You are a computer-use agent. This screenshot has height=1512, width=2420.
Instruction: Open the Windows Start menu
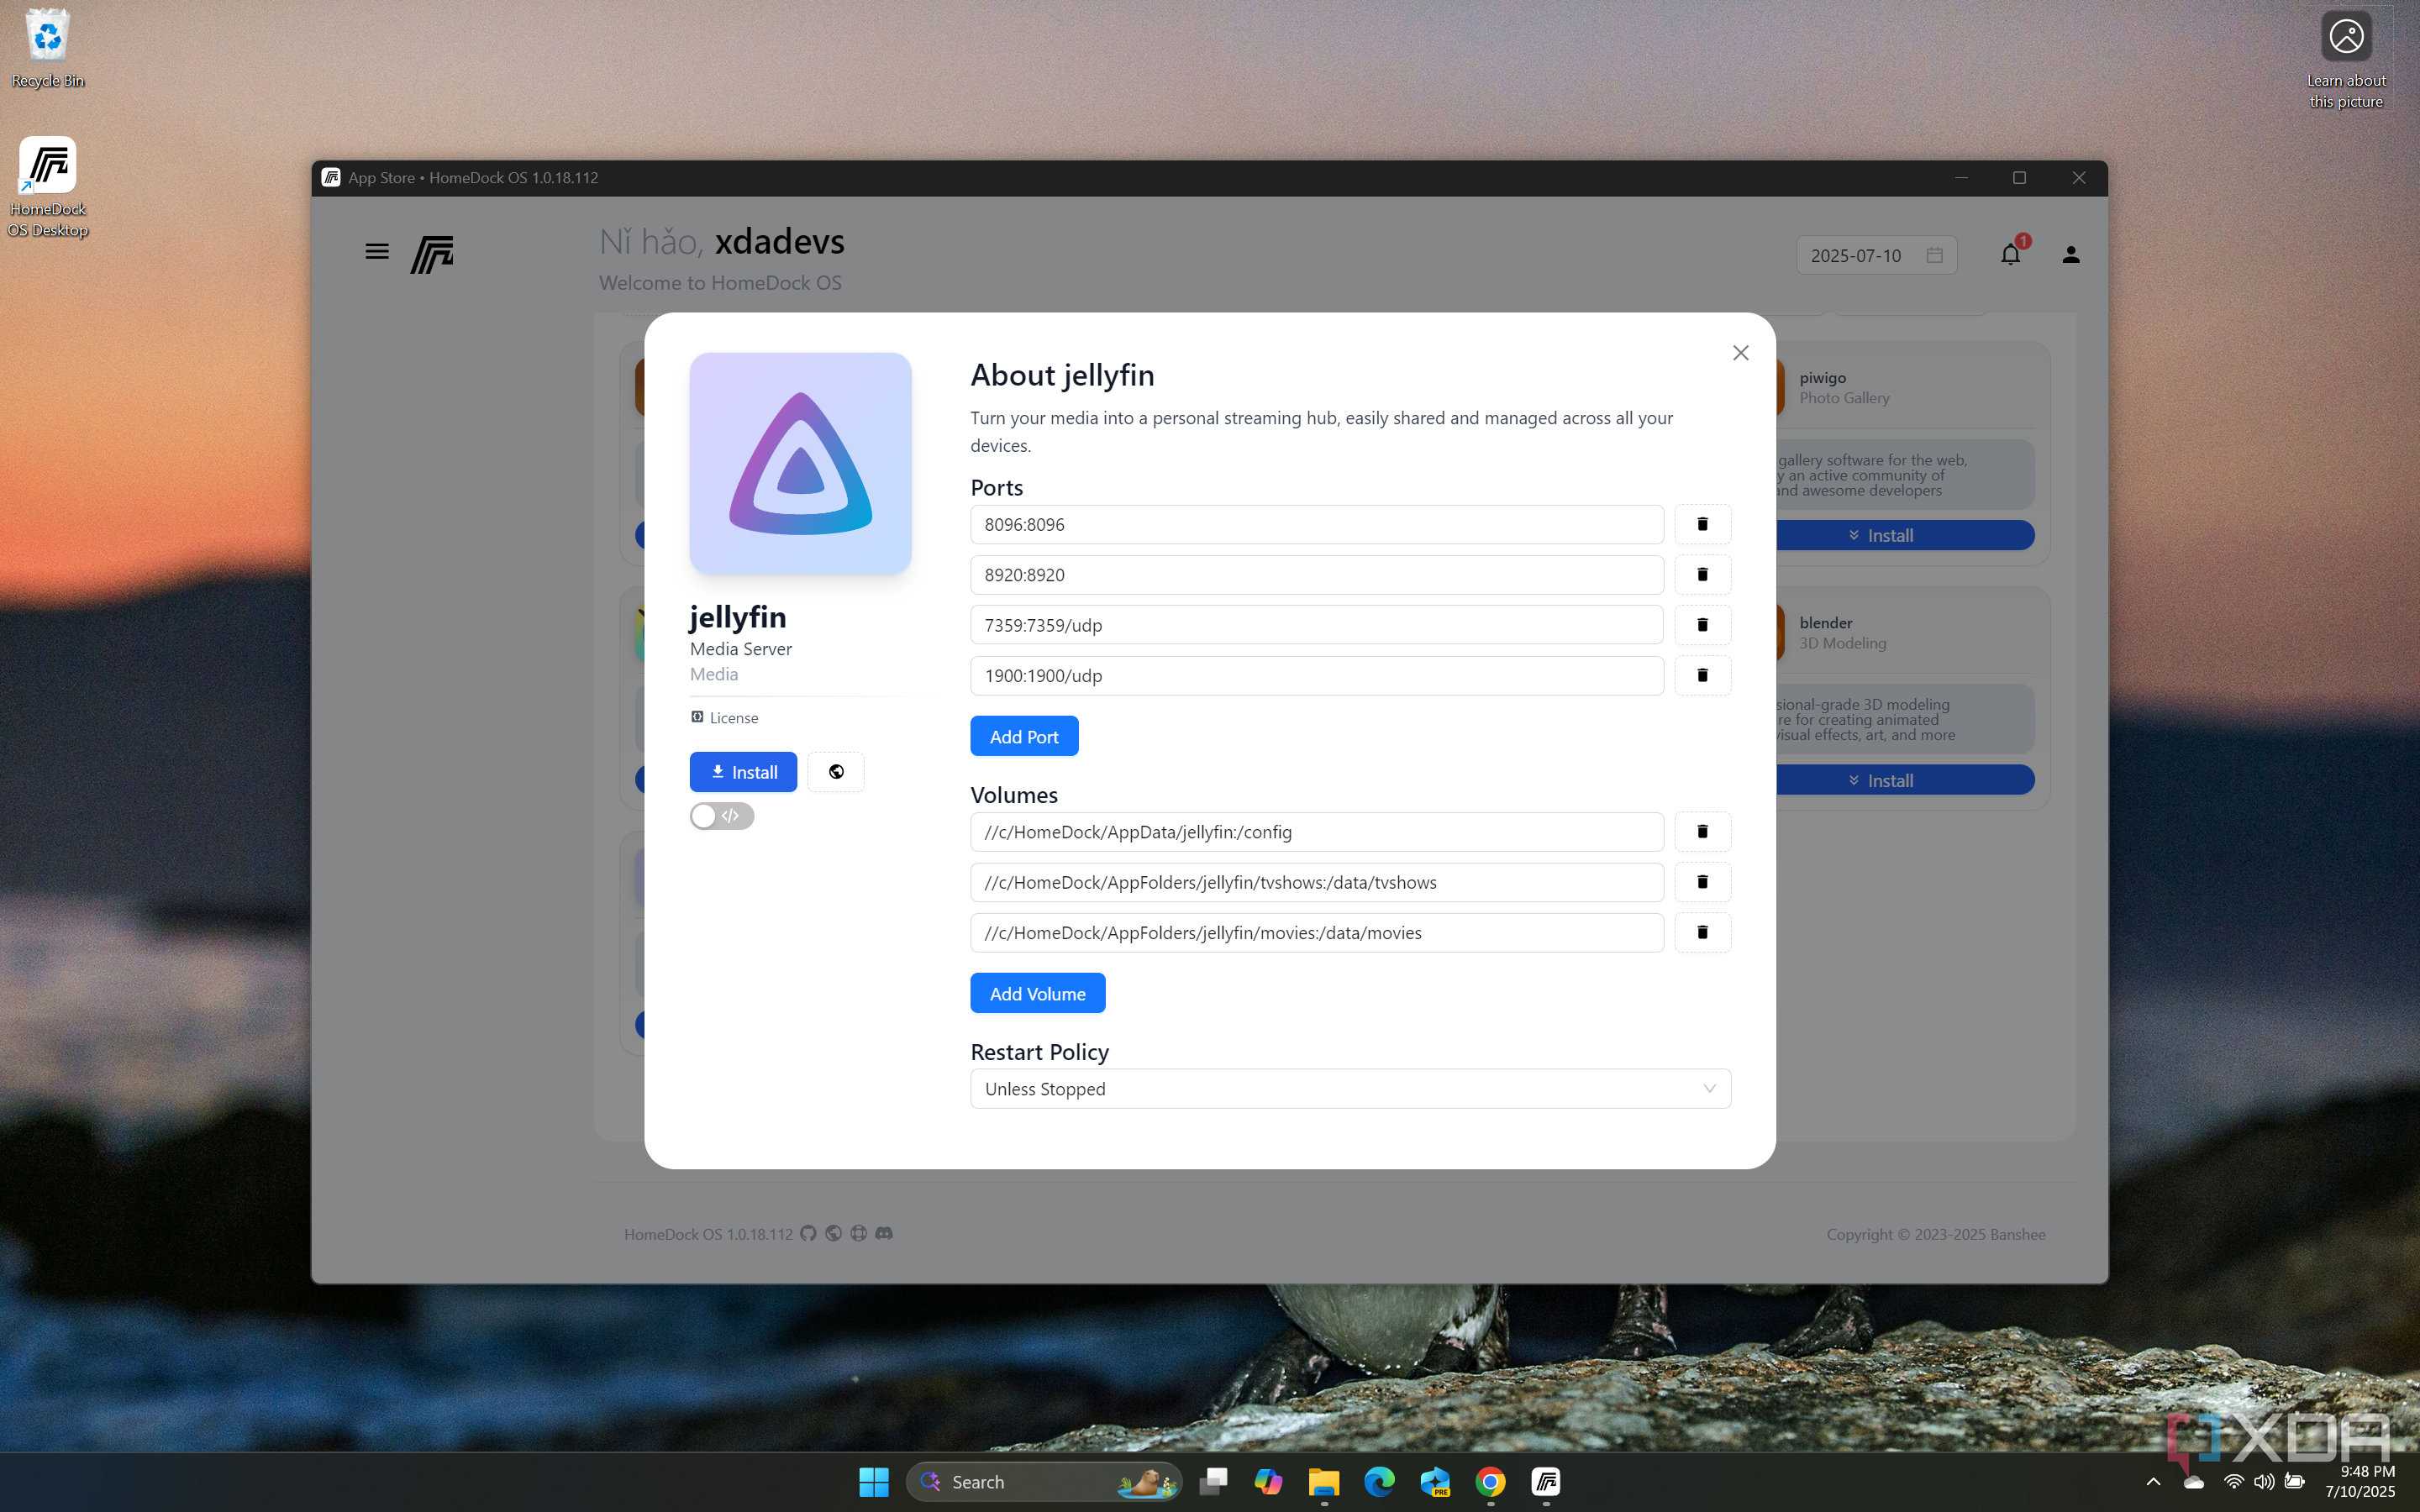point(874,1481)
